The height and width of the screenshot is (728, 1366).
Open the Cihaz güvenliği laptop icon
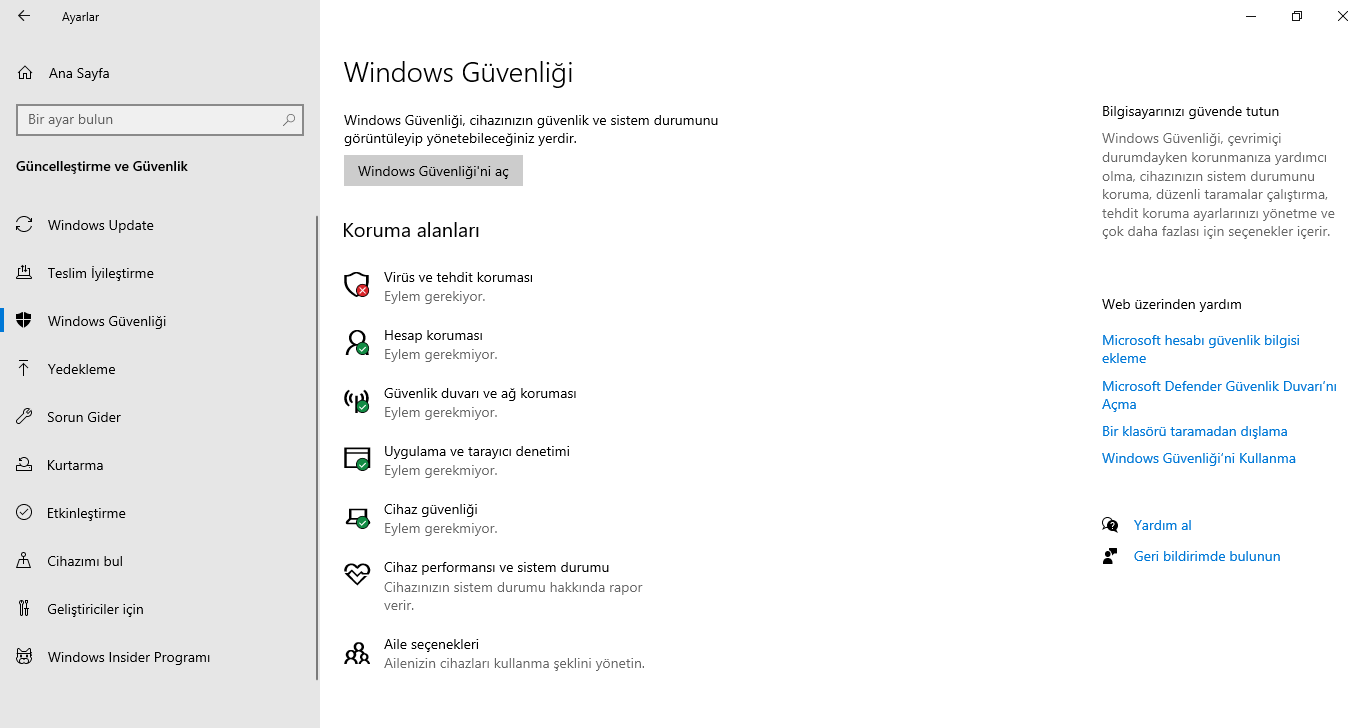(x=357, y=517)
